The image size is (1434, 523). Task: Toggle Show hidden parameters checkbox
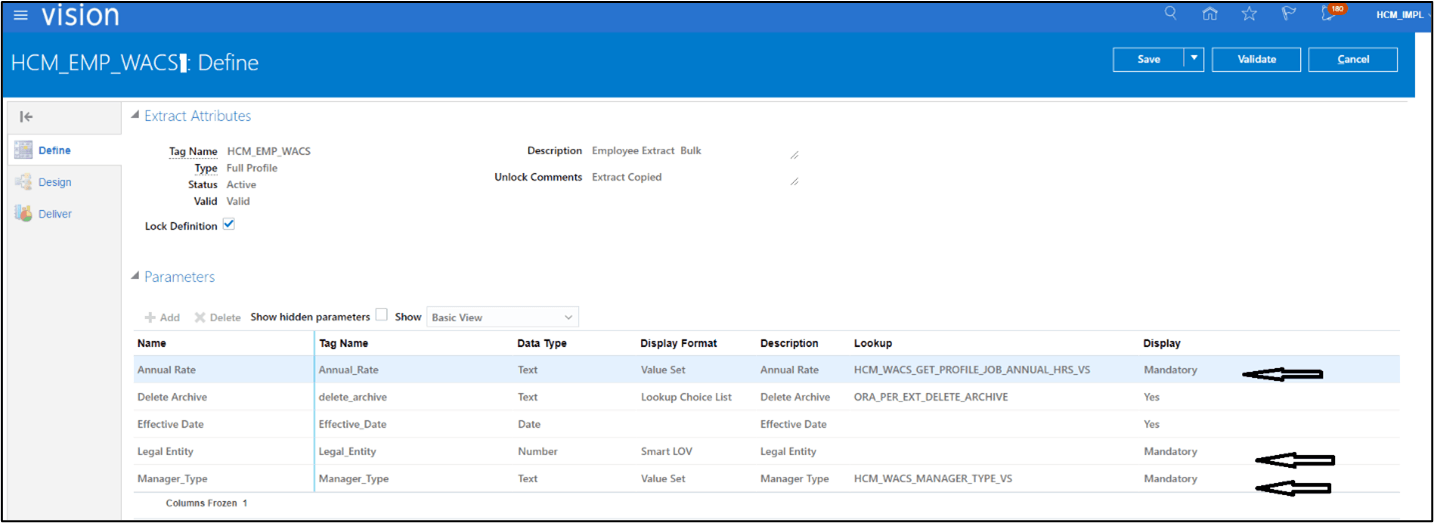pos(381,315)
